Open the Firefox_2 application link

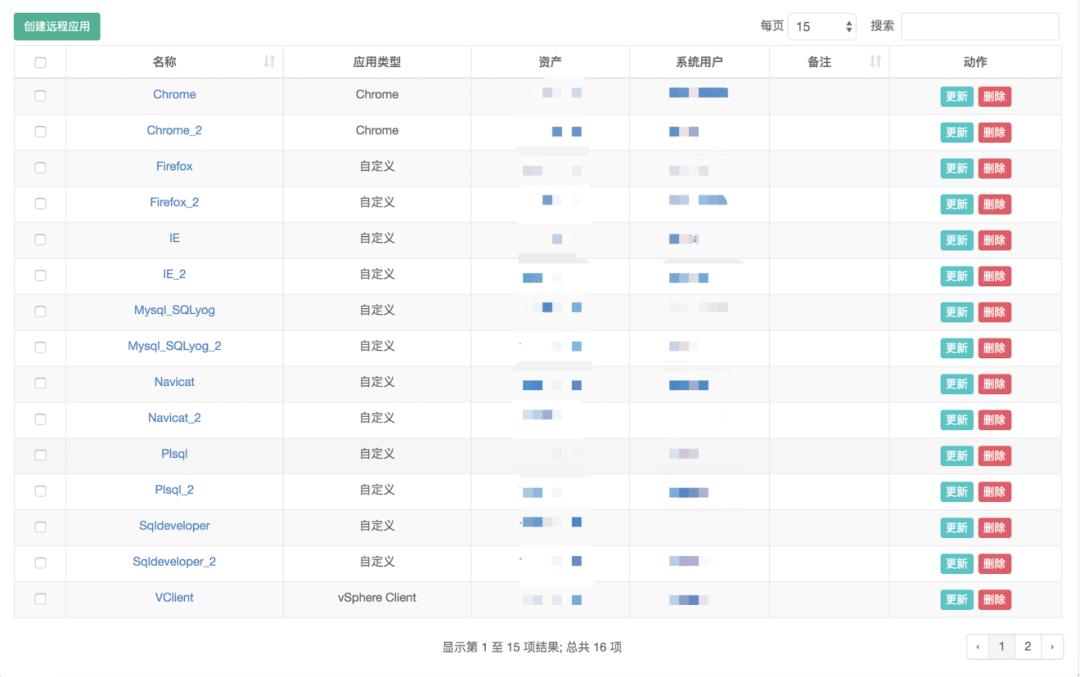pyautogui.click(x=174, y=203)
